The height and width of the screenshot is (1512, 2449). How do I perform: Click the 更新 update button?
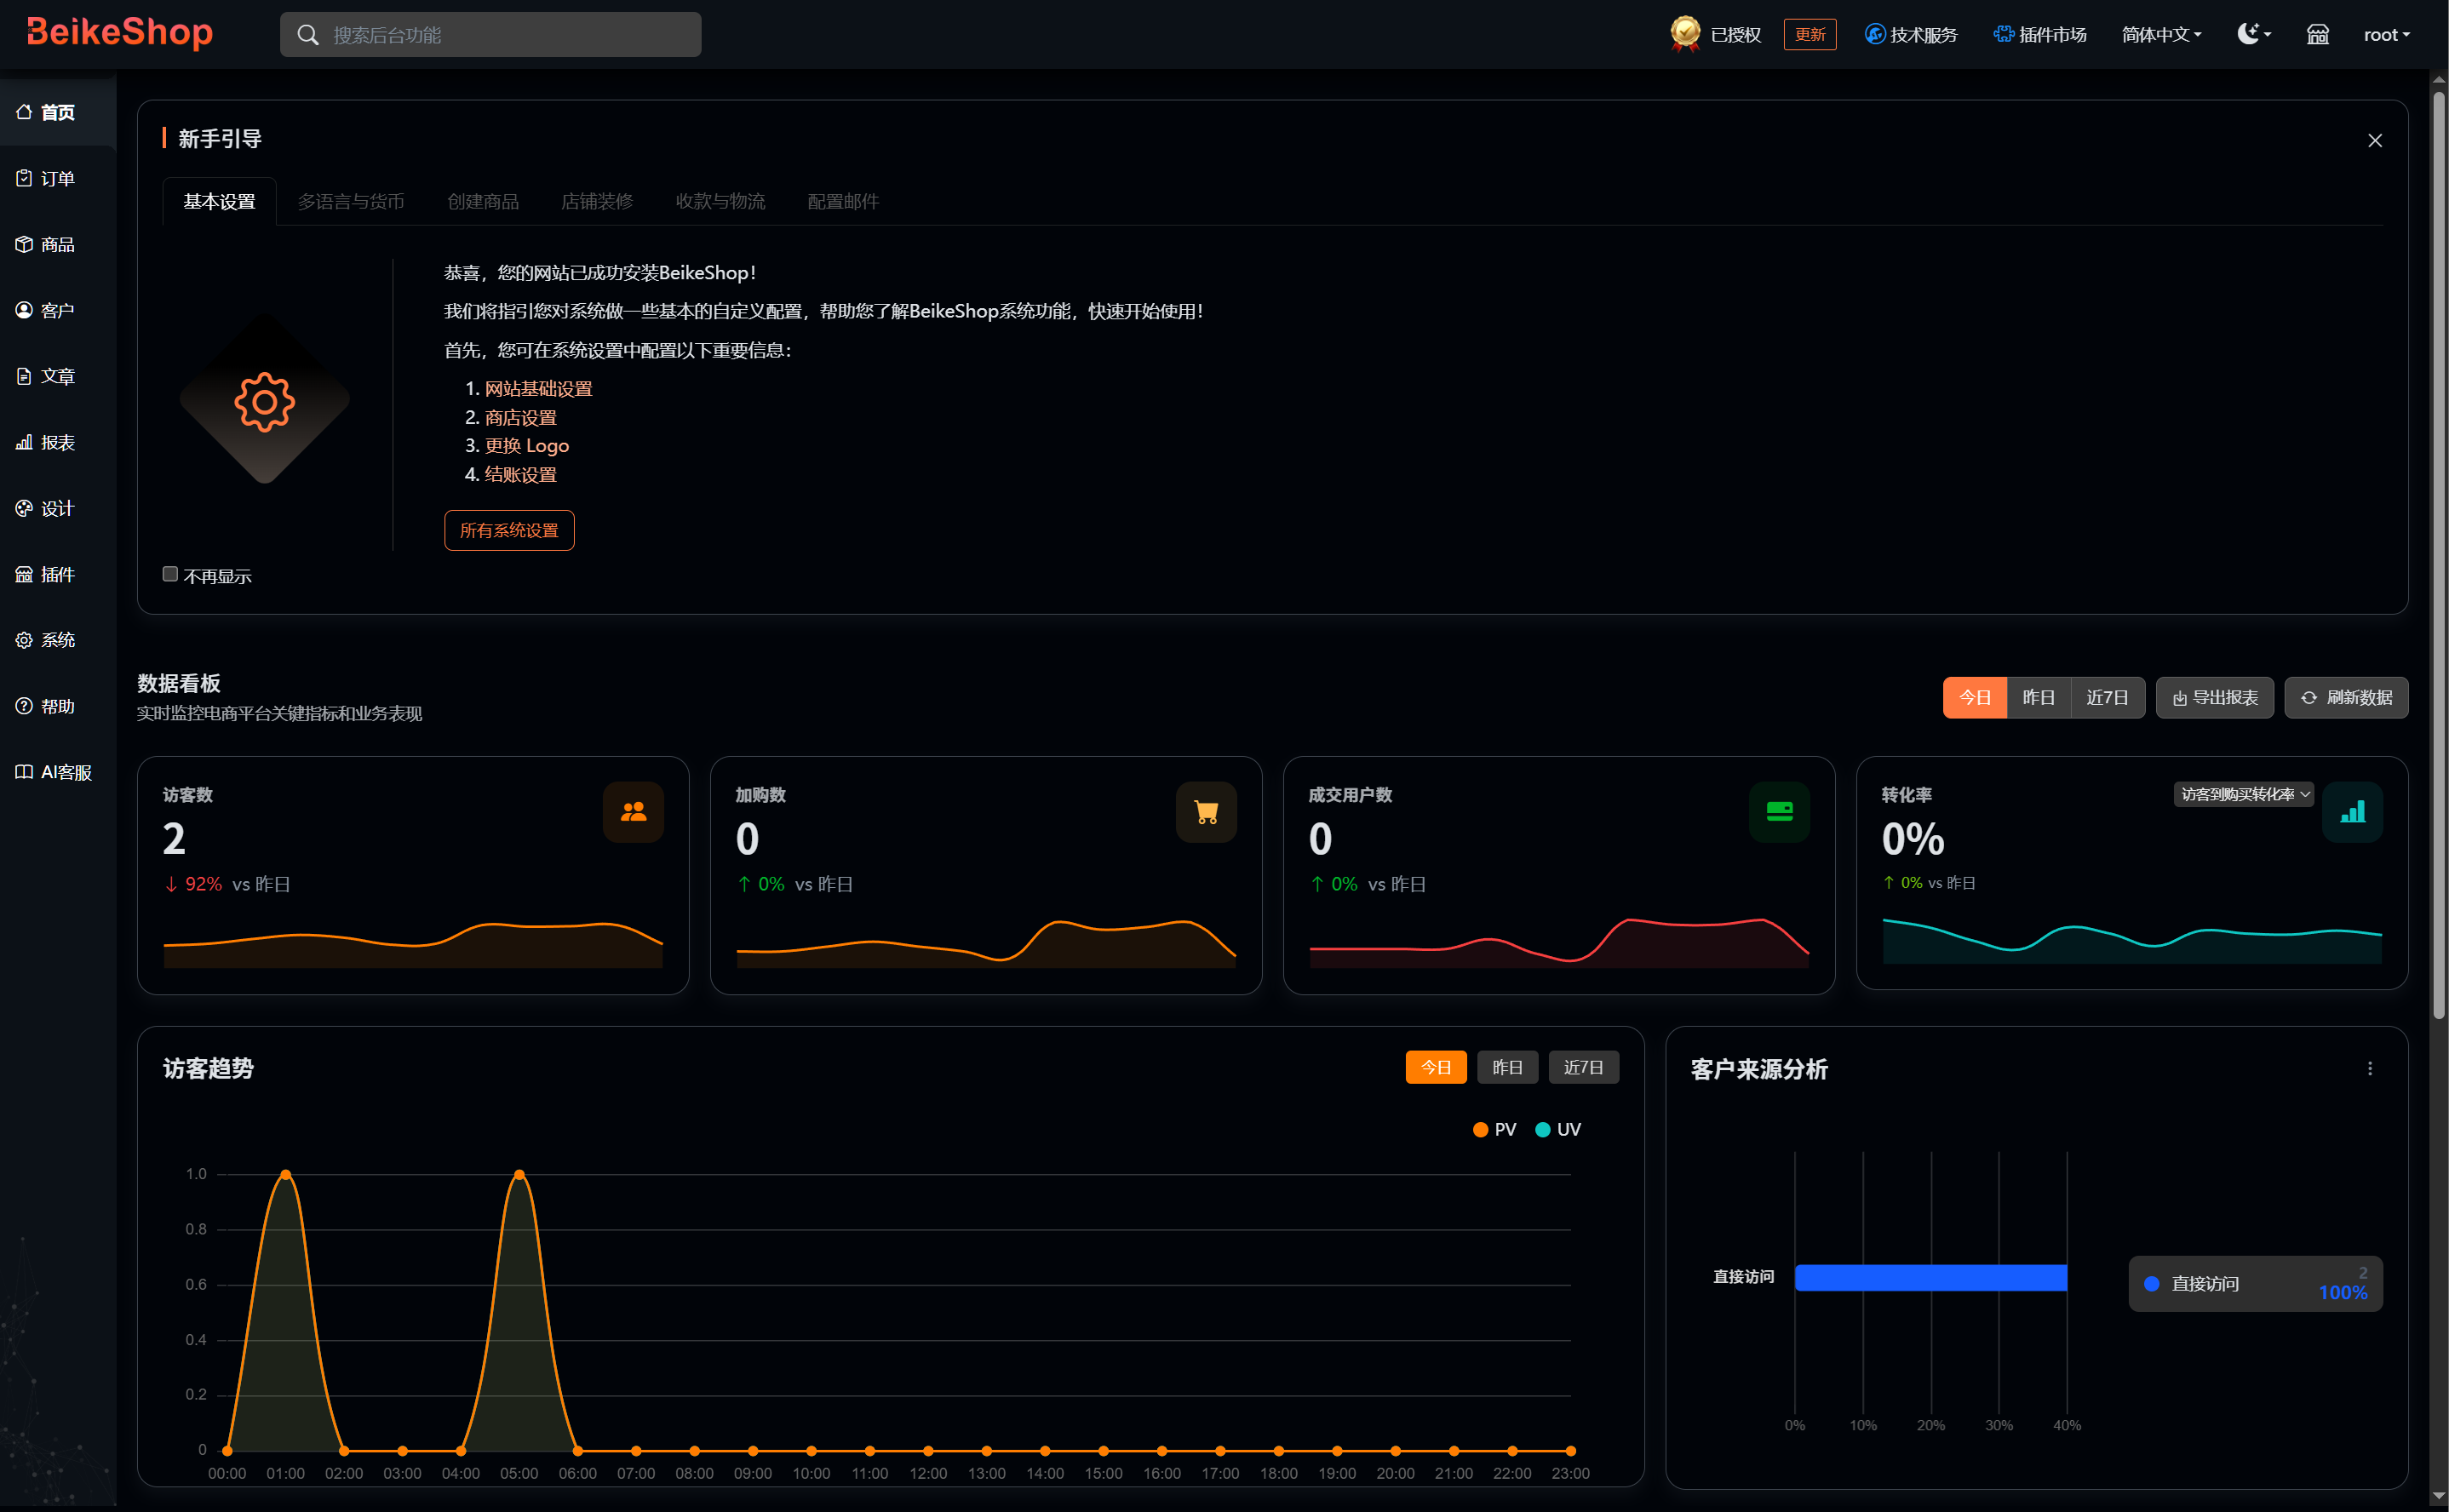pyautogui.click(x=1810, y=35)
